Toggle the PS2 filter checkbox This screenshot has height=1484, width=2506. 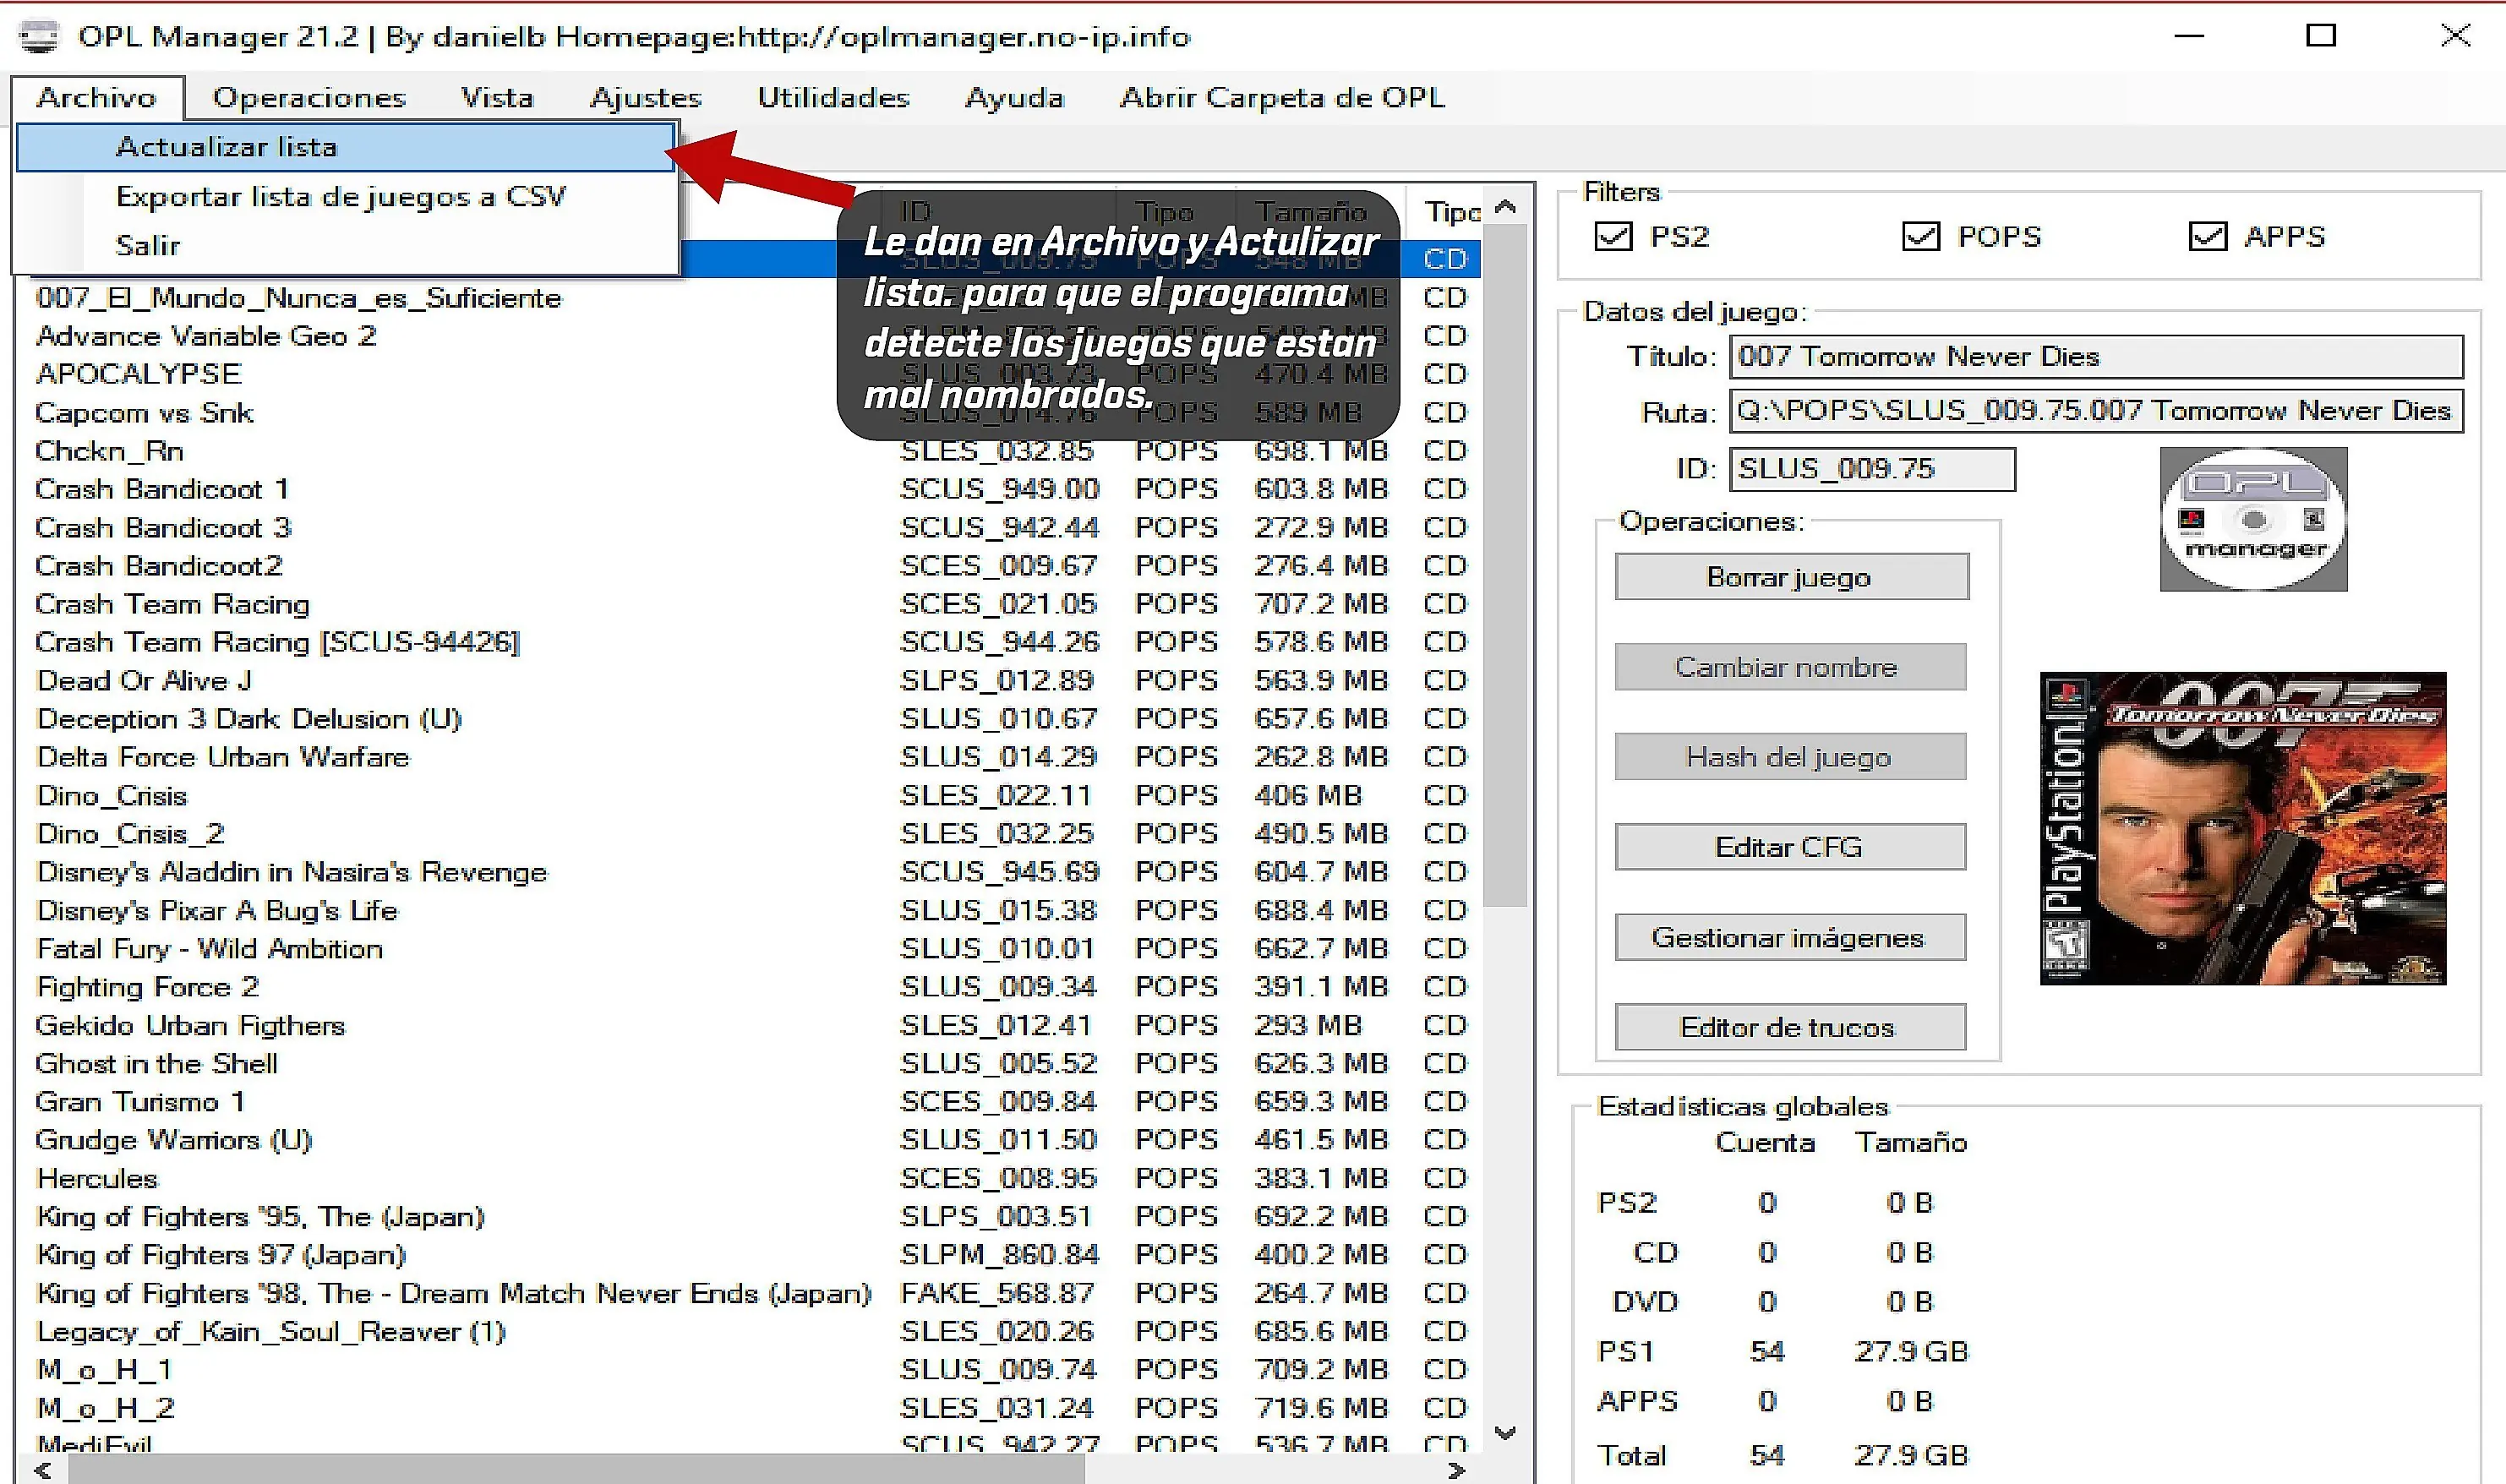(1613, 237)
